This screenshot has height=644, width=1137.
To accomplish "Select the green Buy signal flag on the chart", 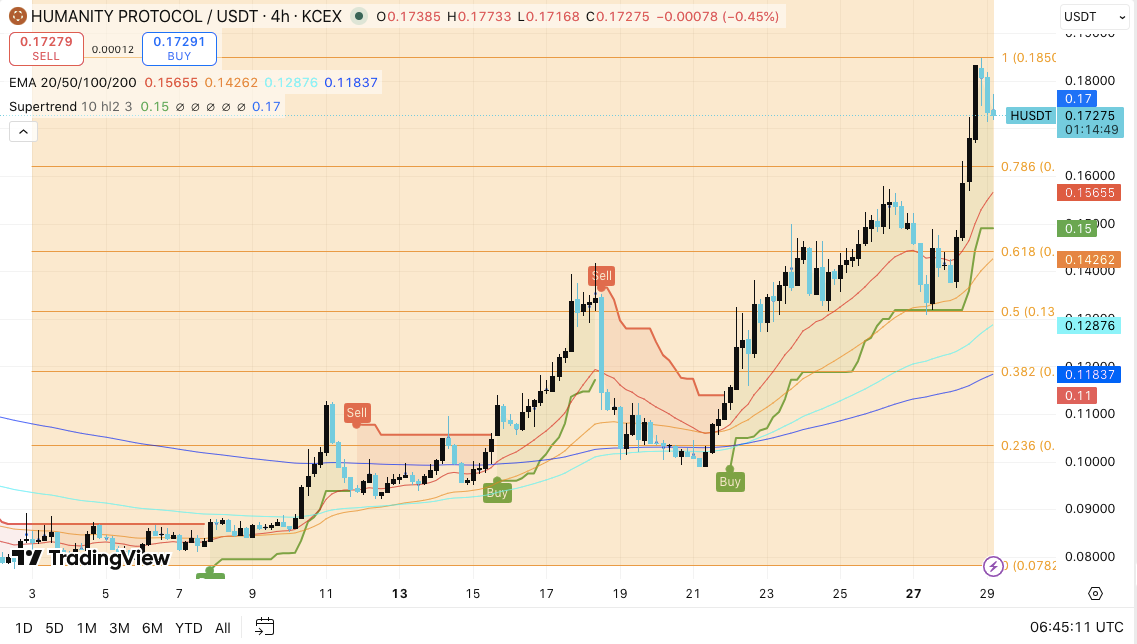I will [x=730, y=481].
